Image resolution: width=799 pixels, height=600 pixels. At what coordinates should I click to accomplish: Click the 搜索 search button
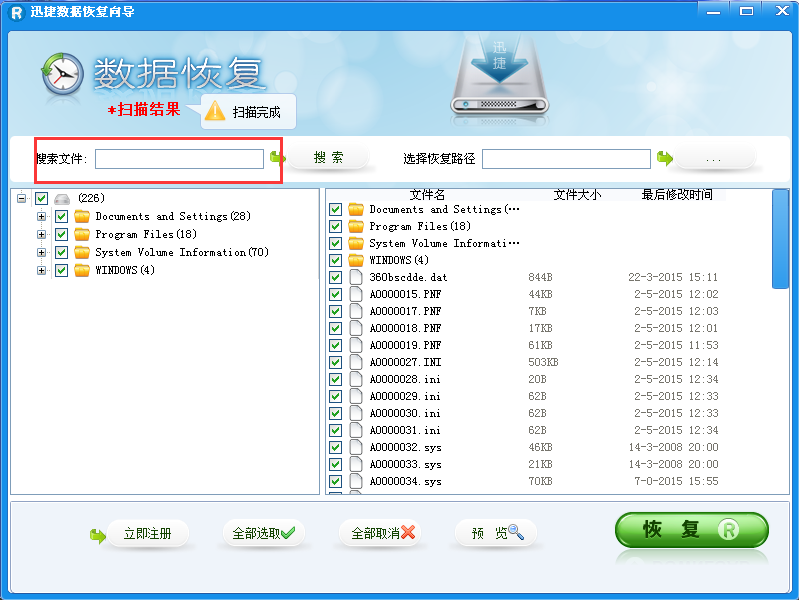coord(329,158)
